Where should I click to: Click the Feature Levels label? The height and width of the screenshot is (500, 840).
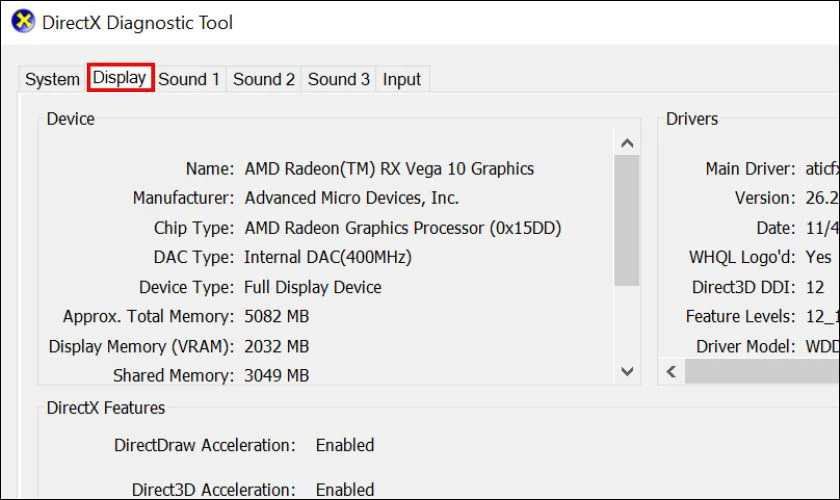tap(740, 316)
